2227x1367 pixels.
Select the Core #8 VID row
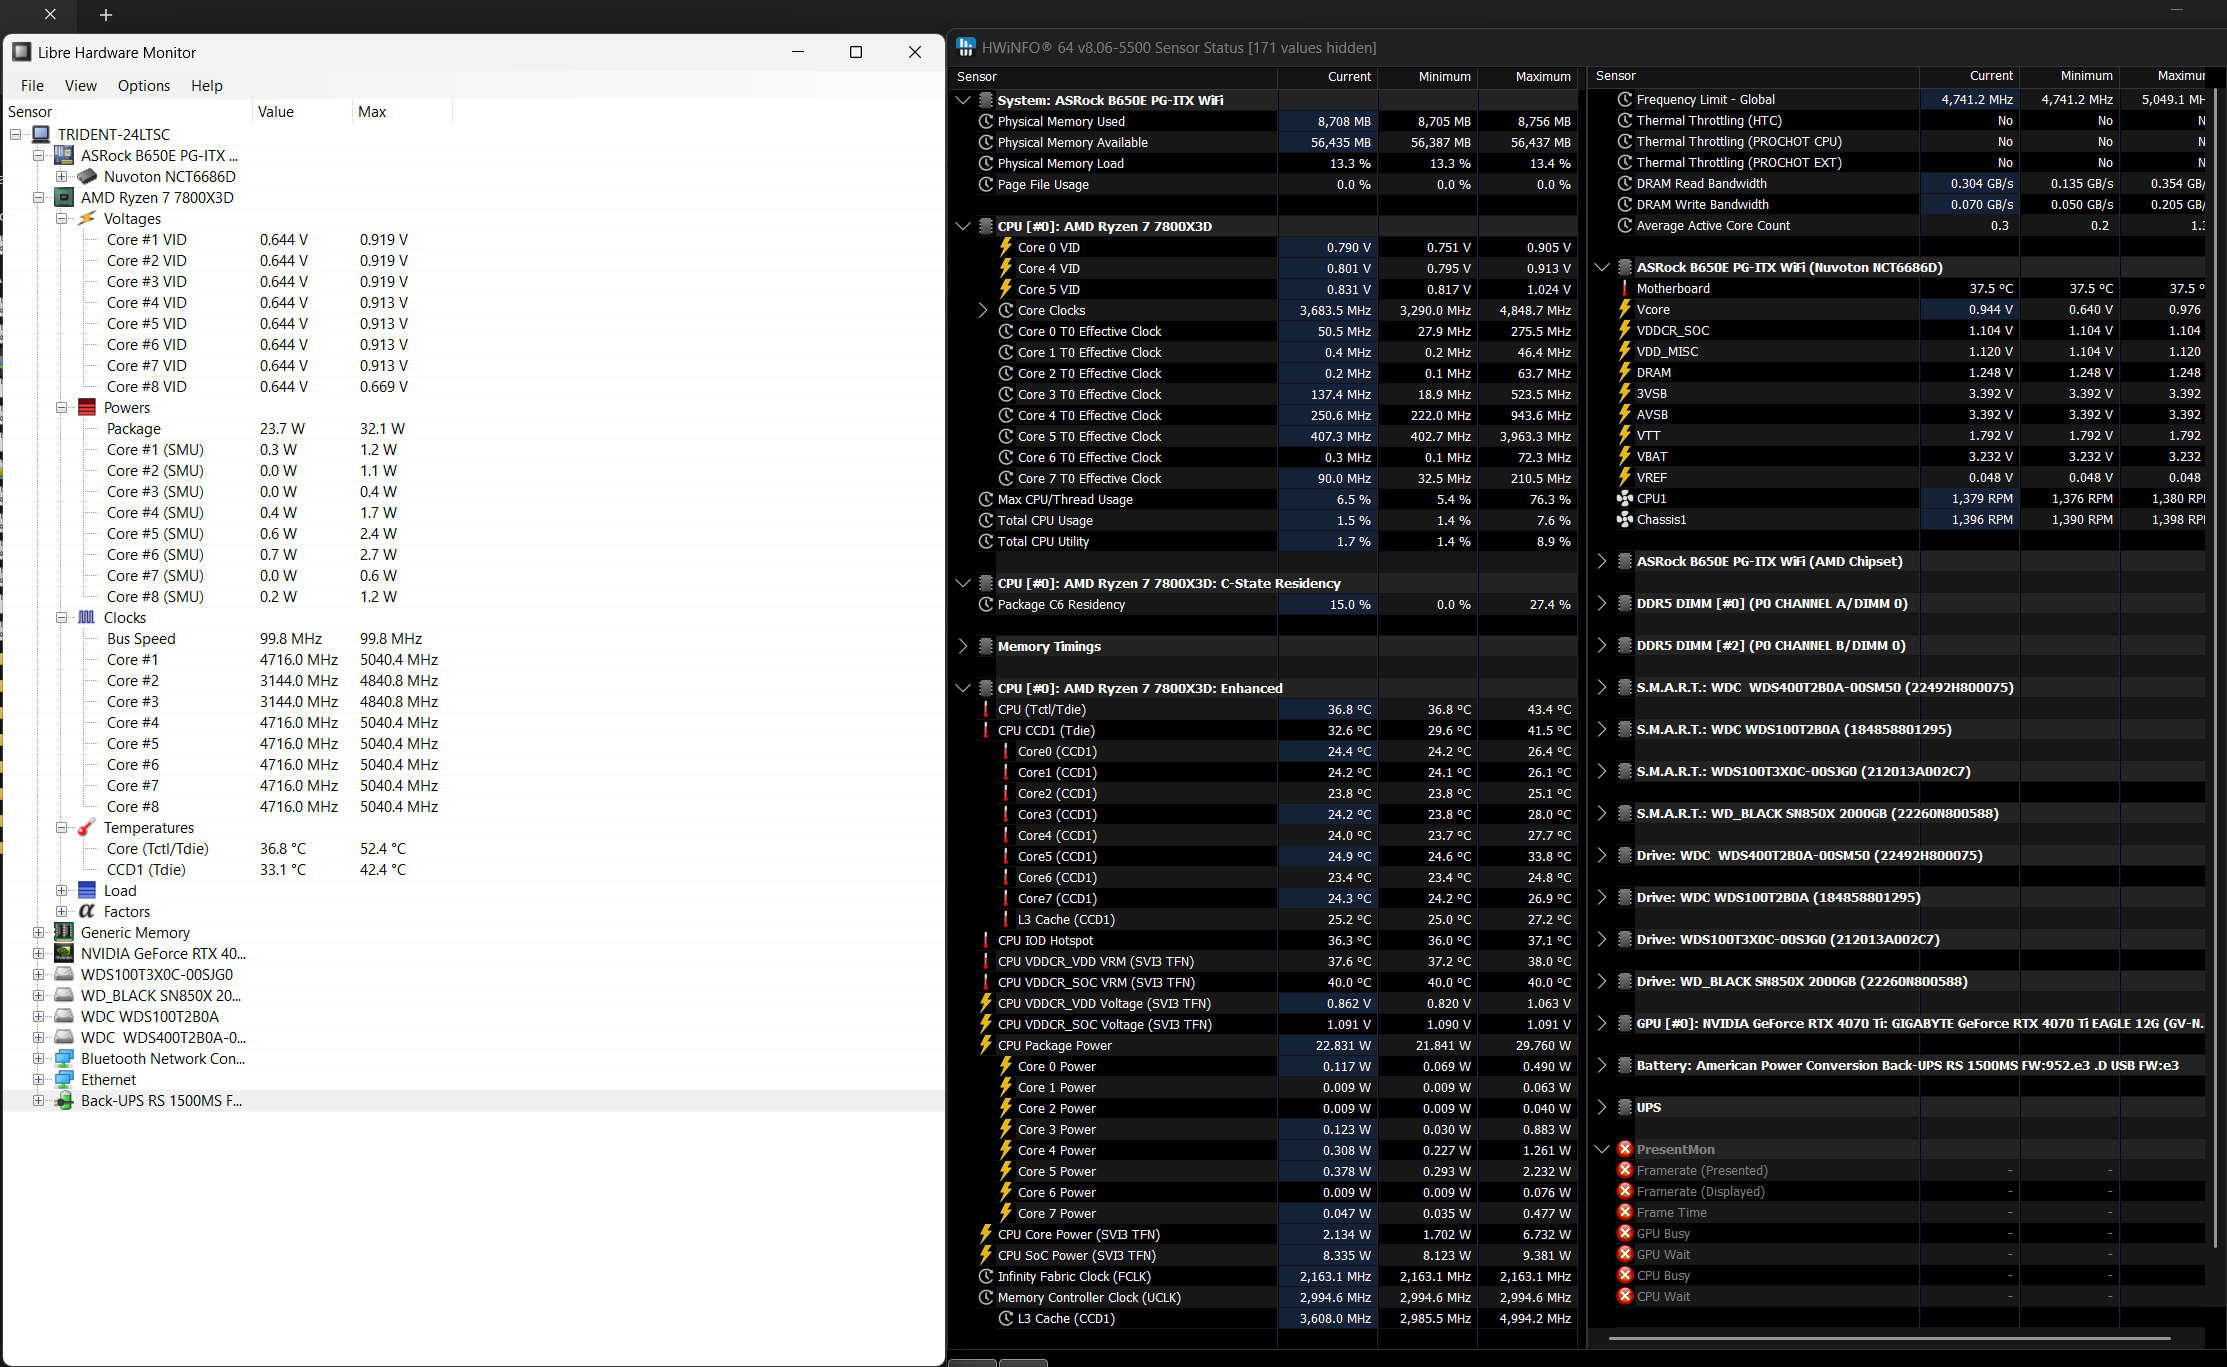click(474, 386)
